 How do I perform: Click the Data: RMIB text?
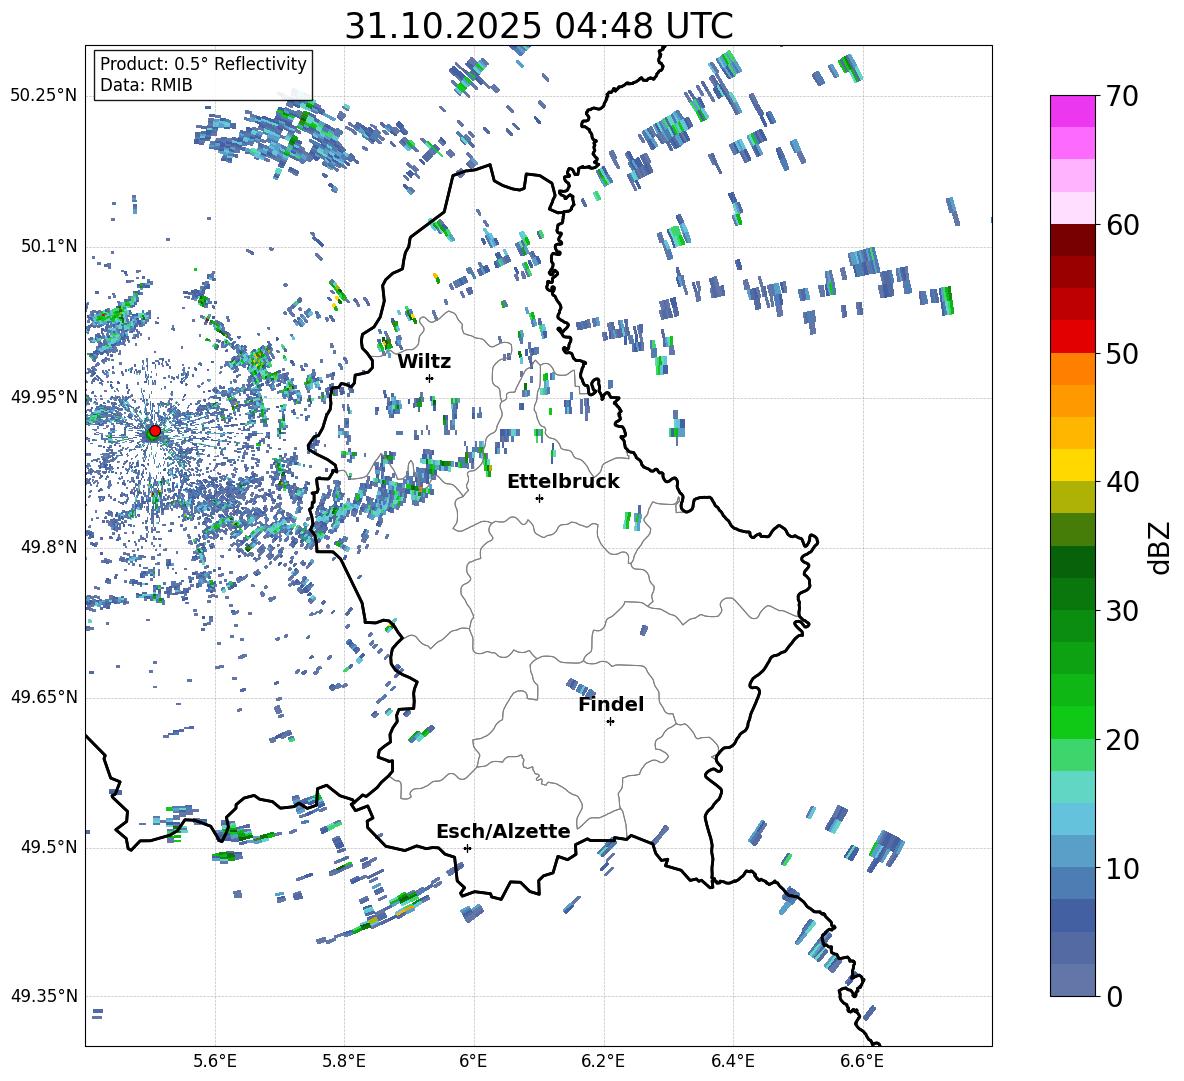[146, 85]
